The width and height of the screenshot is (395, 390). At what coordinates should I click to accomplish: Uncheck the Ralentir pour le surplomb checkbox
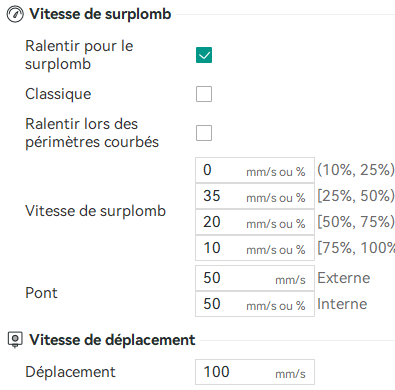[x=204, y=55]
